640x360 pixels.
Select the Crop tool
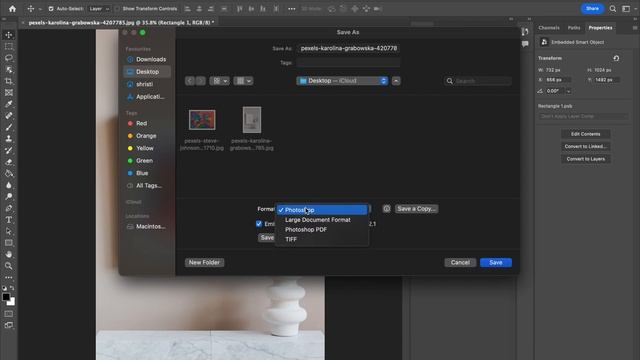[9, 81]
